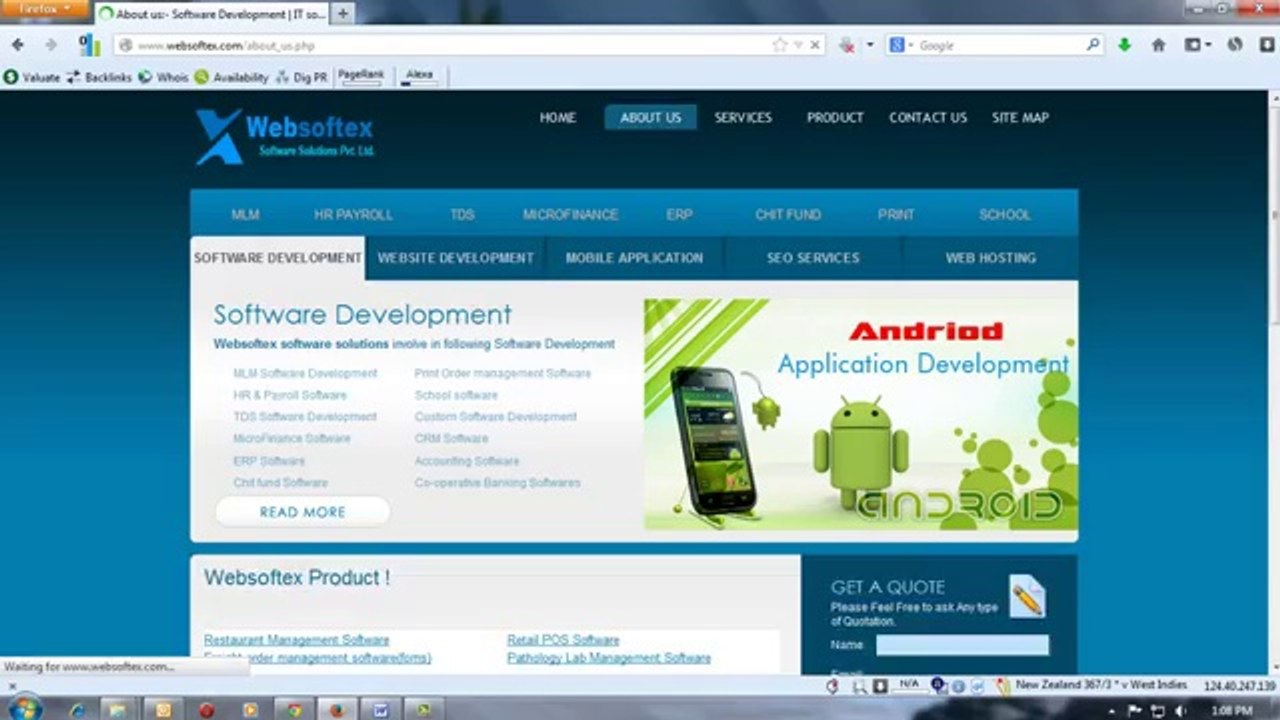Open the SITE MAP menu item

pyautogui.click(x=1020, y=117)
